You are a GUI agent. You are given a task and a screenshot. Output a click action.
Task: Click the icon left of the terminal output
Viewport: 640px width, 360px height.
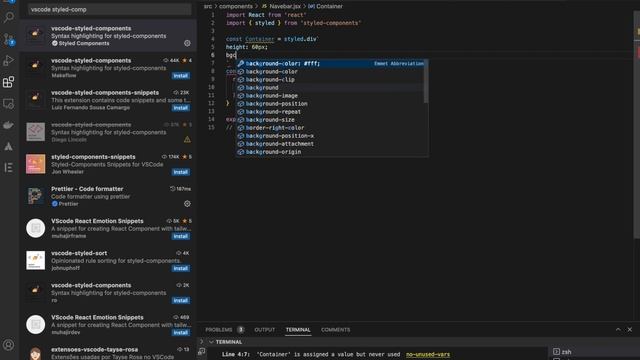click(202, 351)
